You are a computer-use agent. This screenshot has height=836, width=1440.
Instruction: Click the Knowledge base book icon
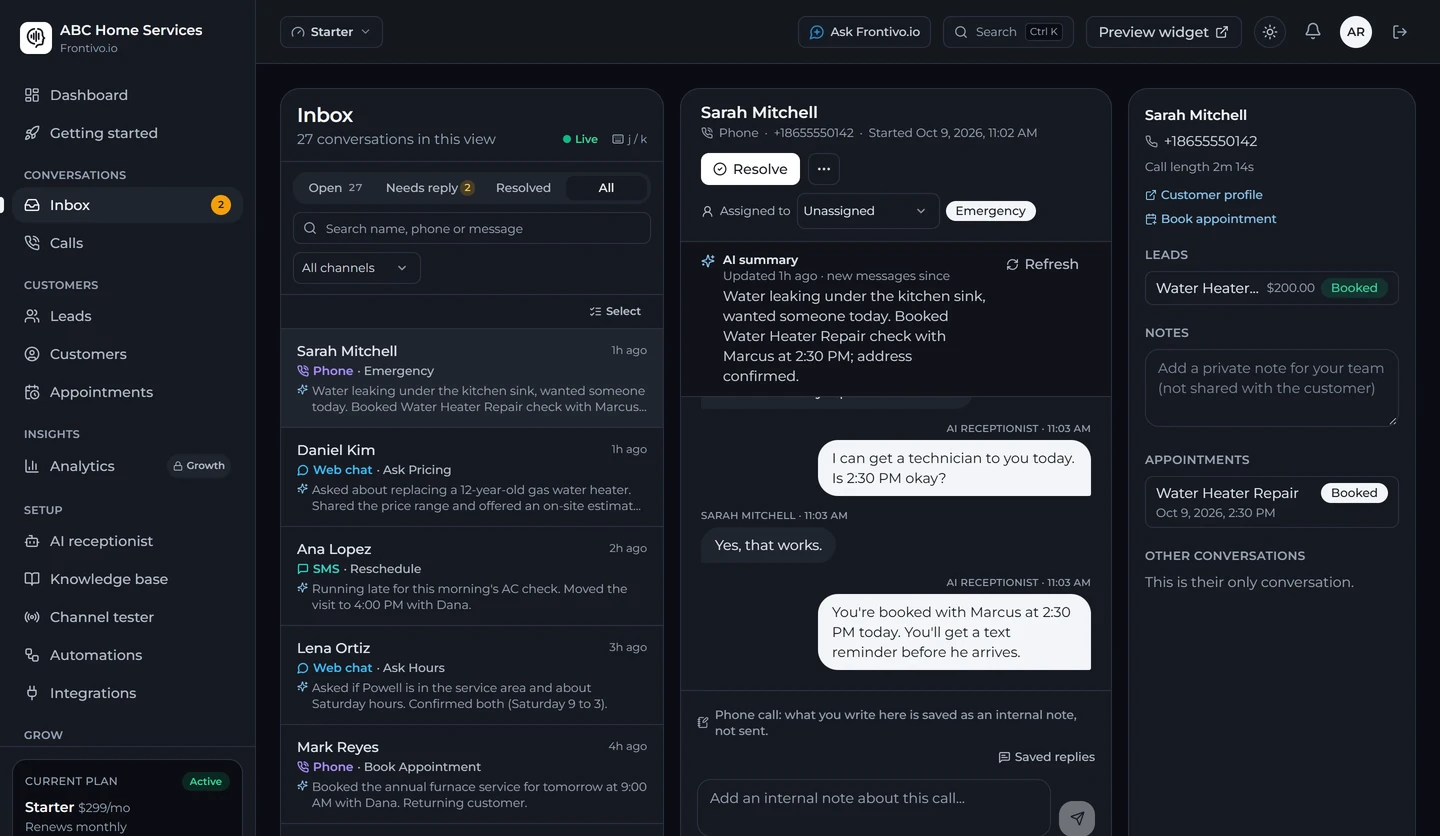pyautogui.click(x=32, y=579)
